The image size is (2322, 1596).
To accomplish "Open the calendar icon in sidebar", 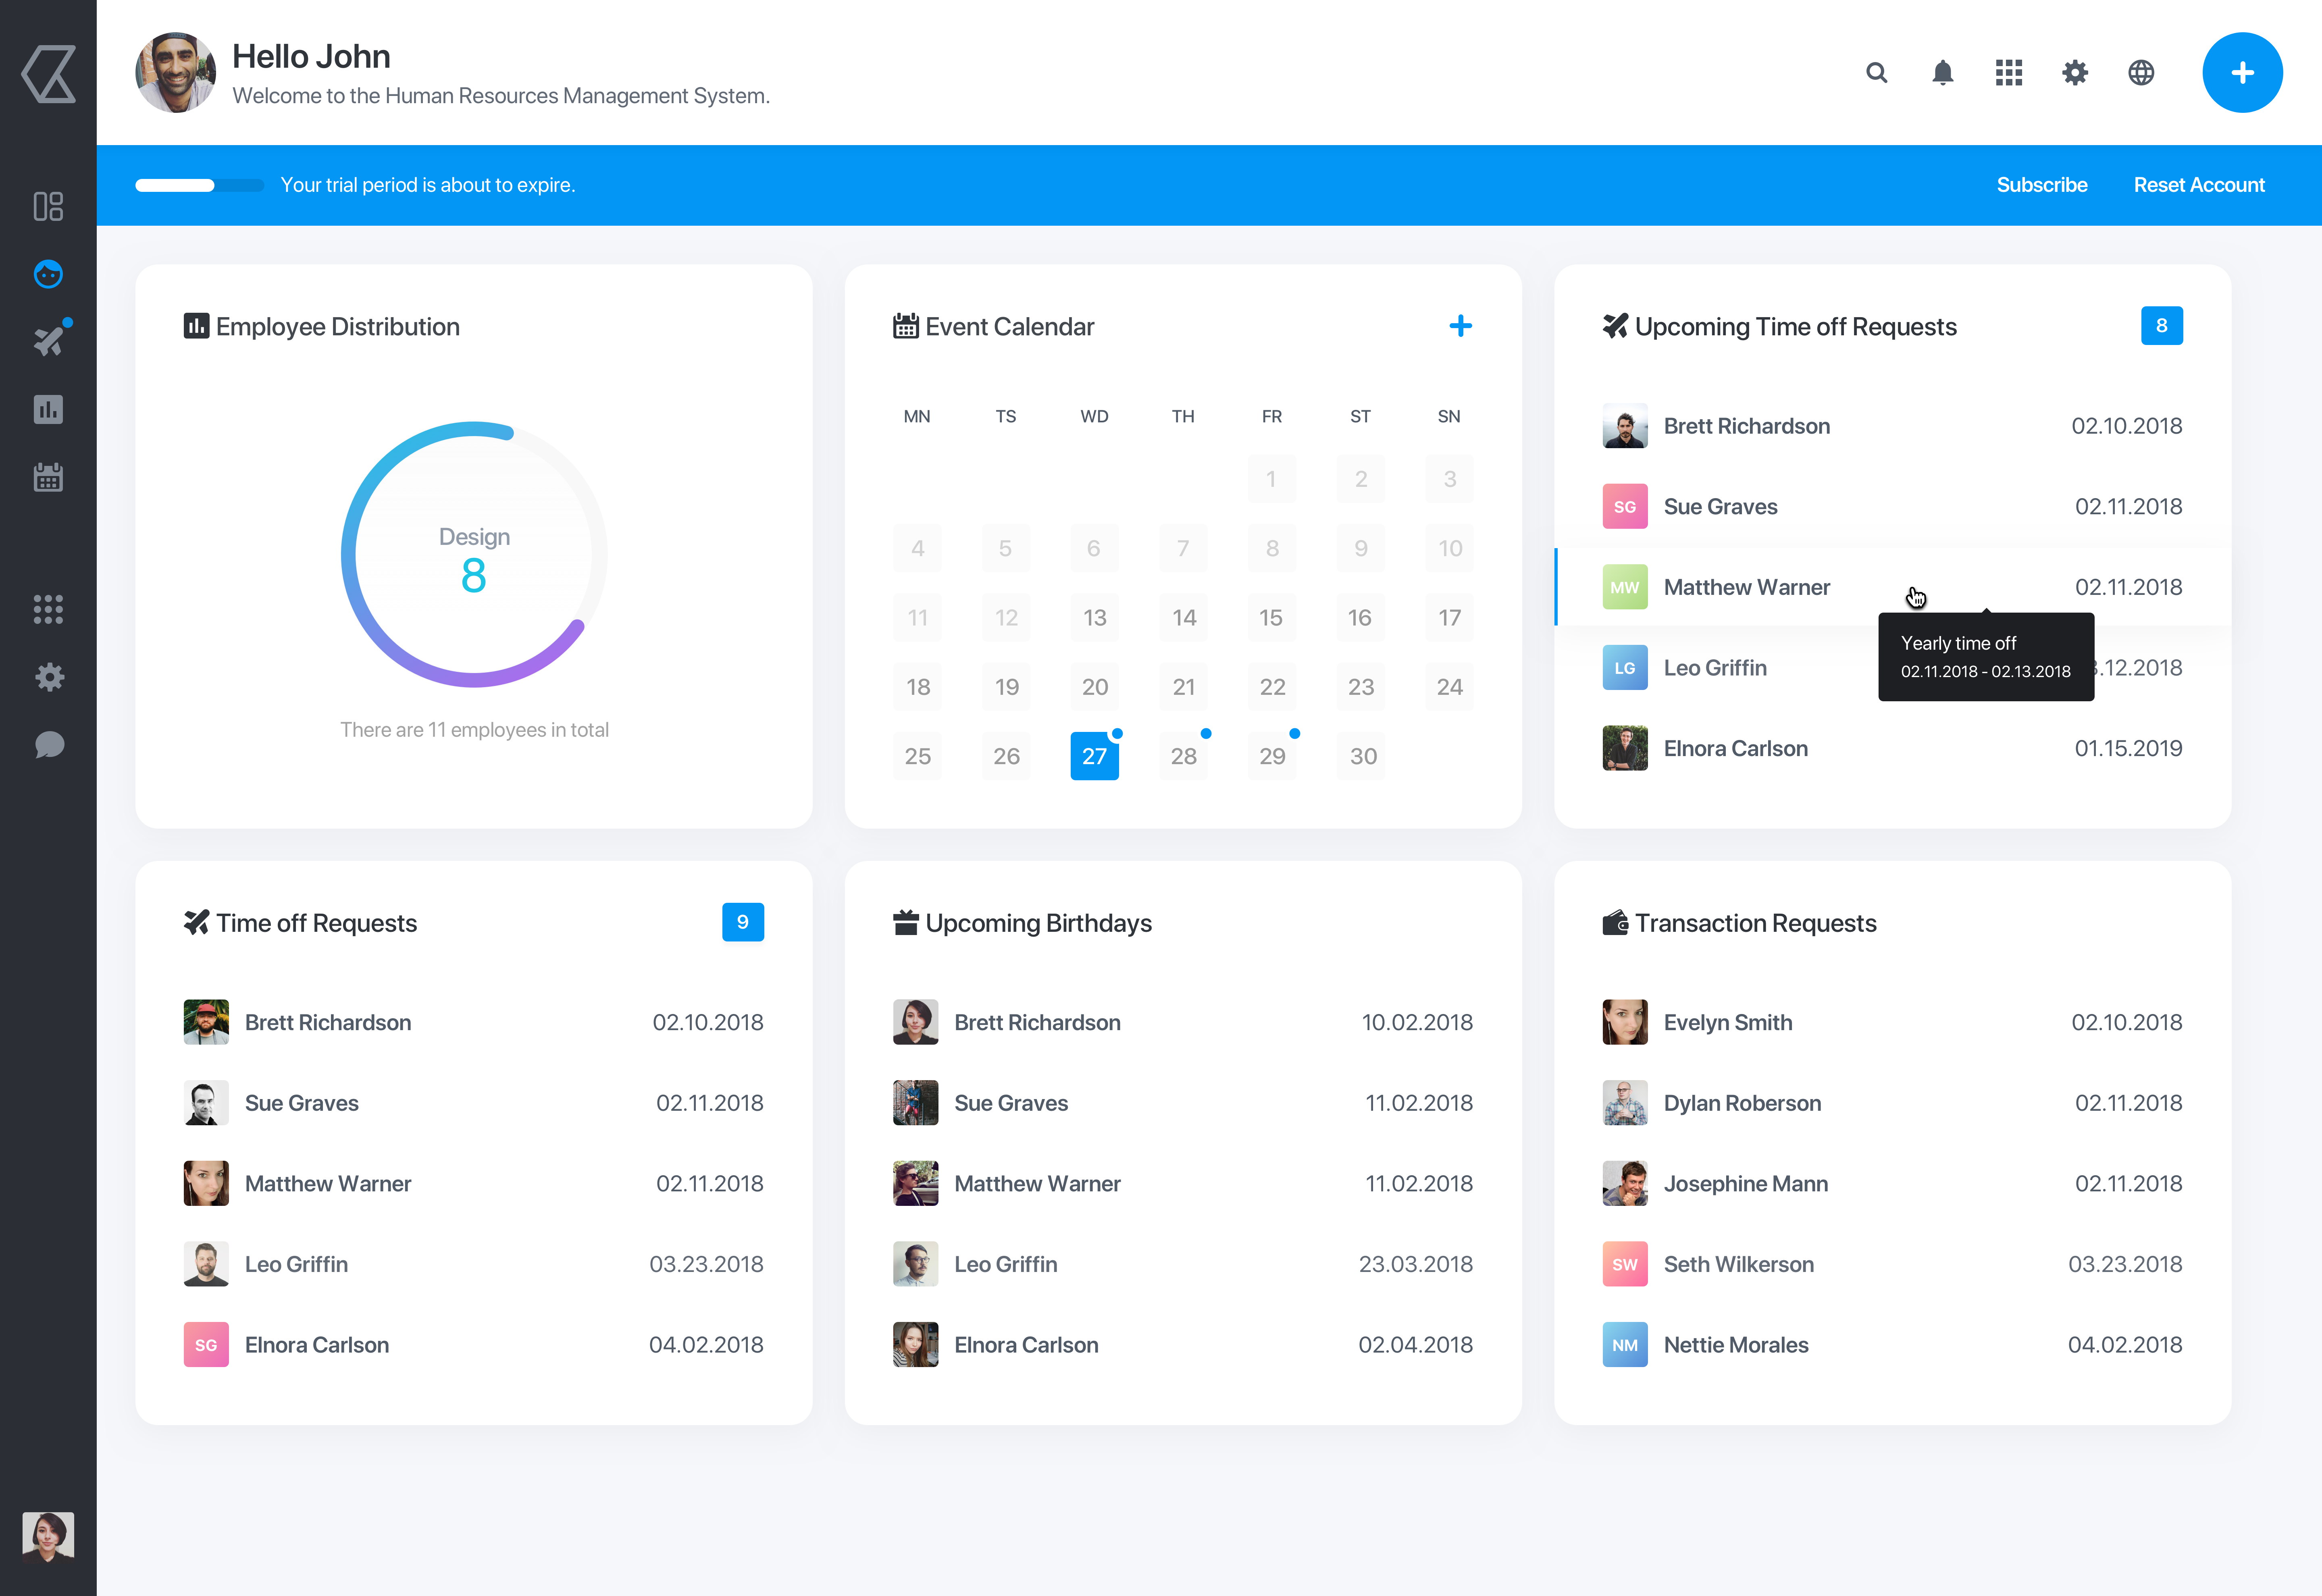I will click(48, 477).
